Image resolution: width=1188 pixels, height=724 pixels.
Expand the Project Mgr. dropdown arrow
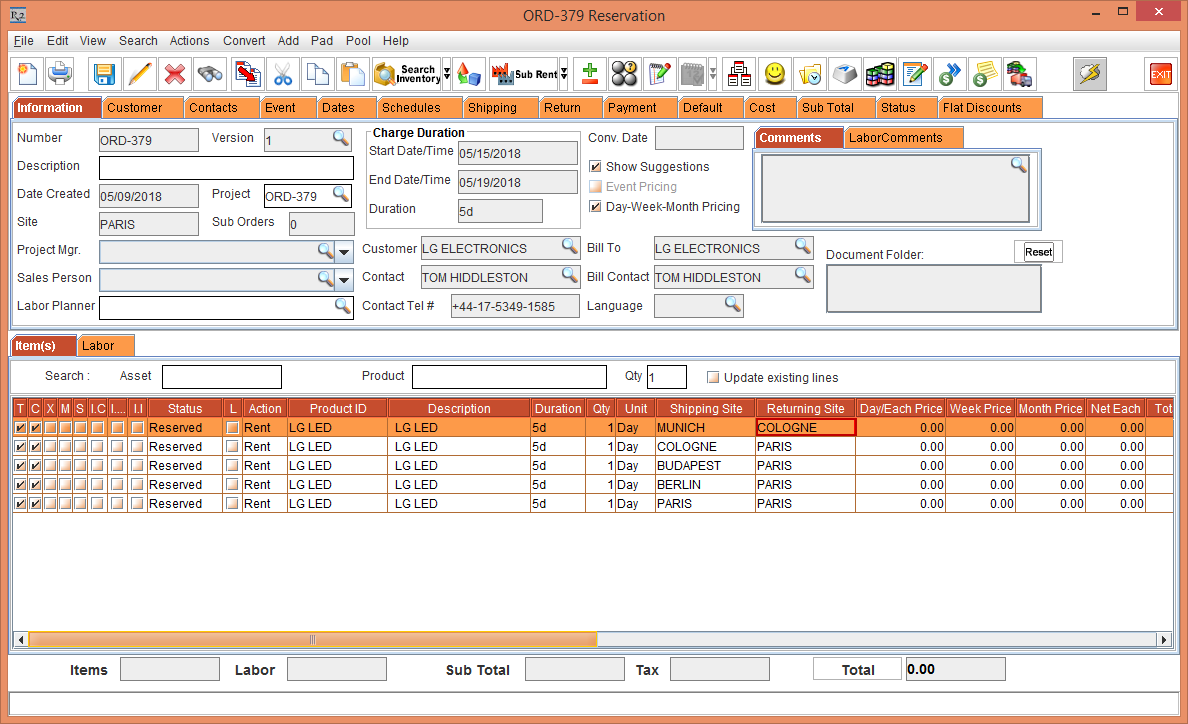(x=345, y=251)
